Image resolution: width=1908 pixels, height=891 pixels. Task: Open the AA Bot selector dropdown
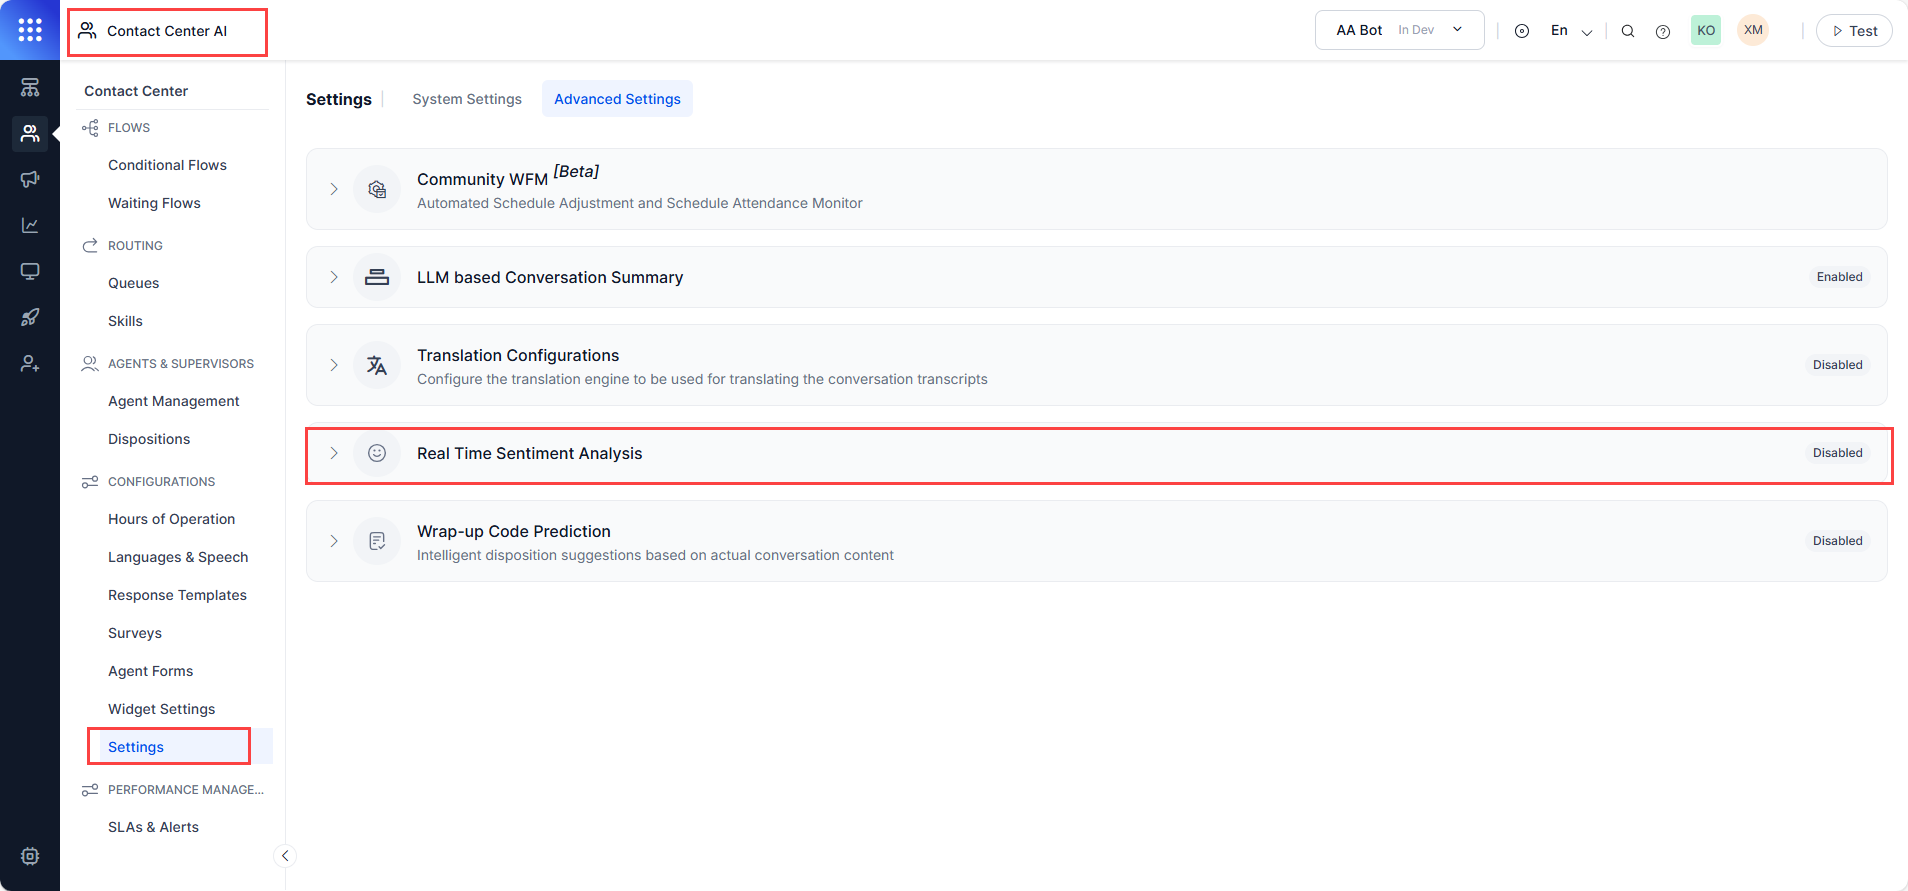pos(1399,30)
